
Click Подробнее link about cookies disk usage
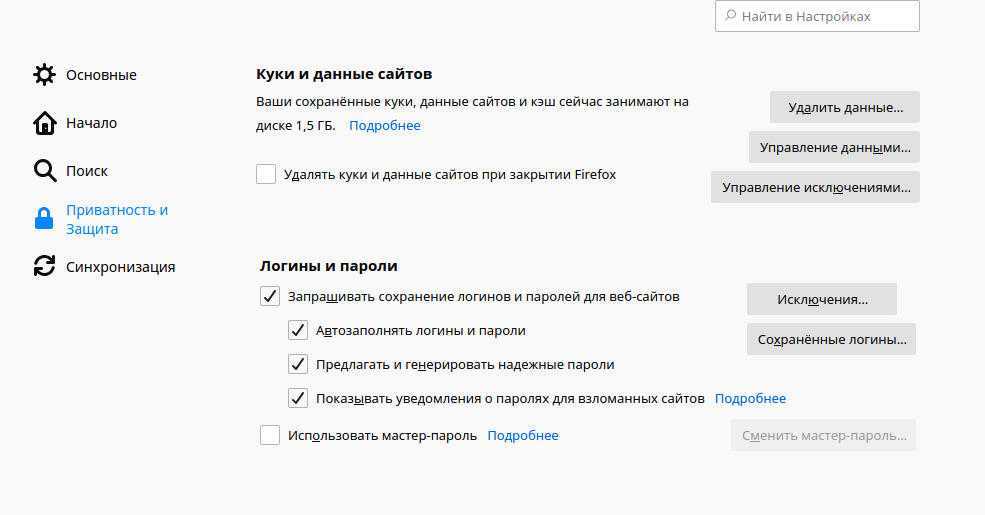coord(385,126)
